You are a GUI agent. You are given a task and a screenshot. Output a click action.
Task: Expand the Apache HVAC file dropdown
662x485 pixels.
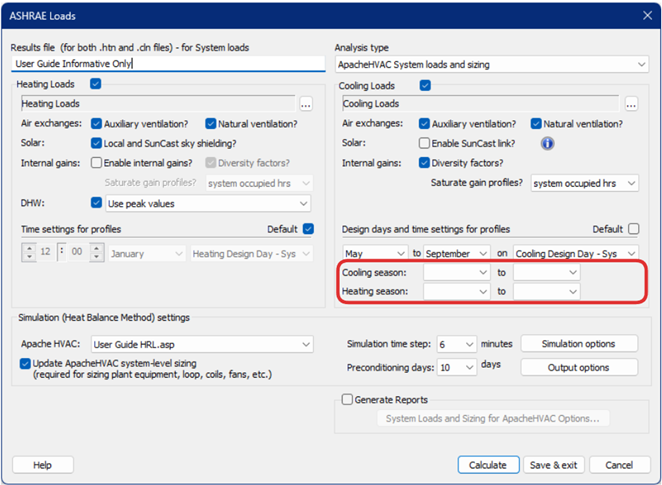[x=195, y=344]
